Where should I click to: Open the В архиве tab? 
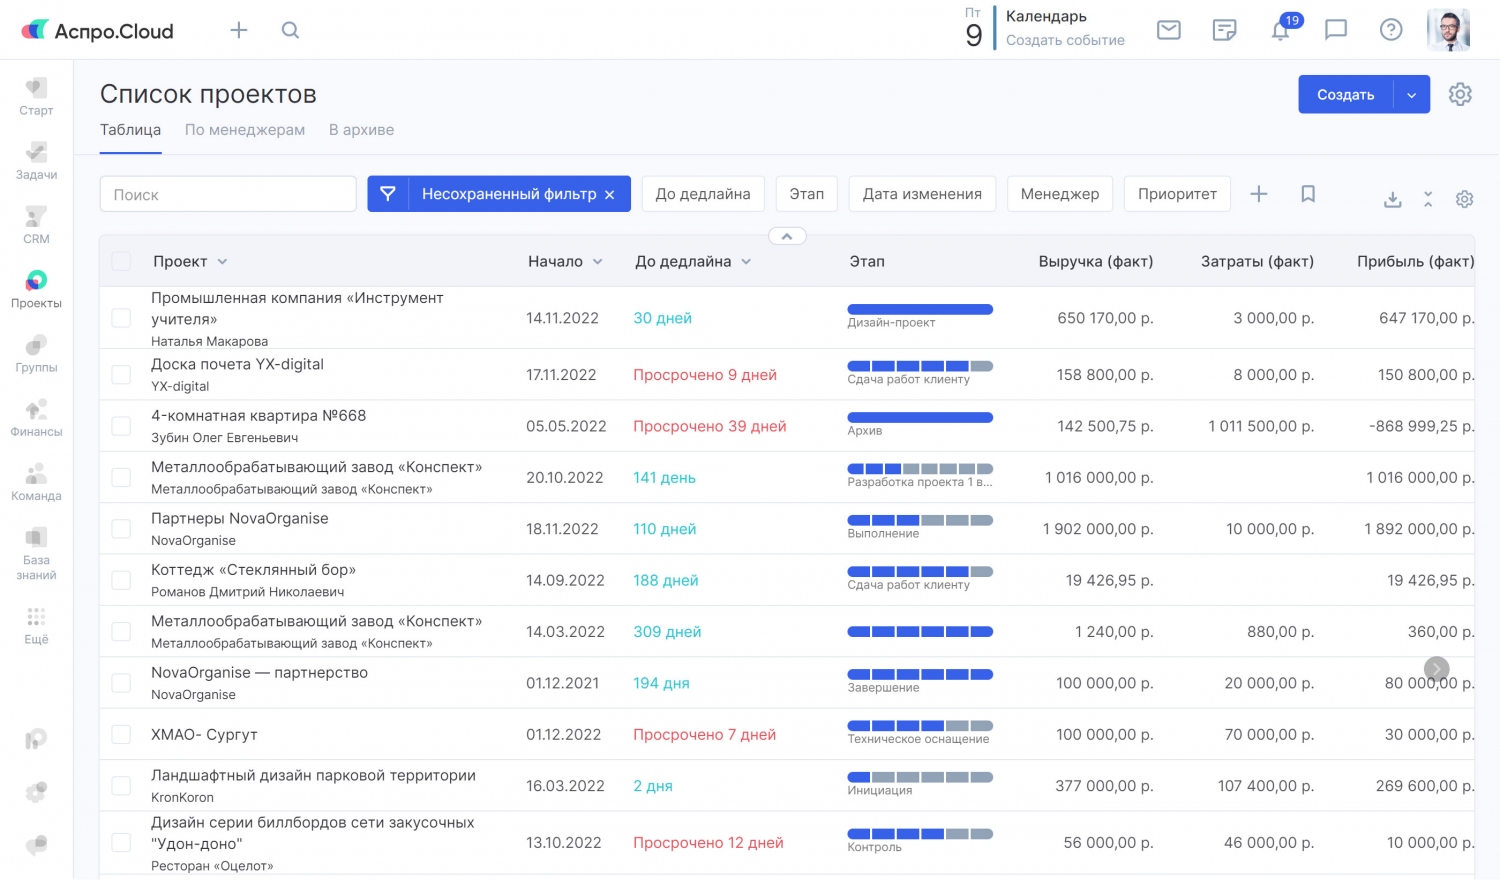click(x=361, y=130)
